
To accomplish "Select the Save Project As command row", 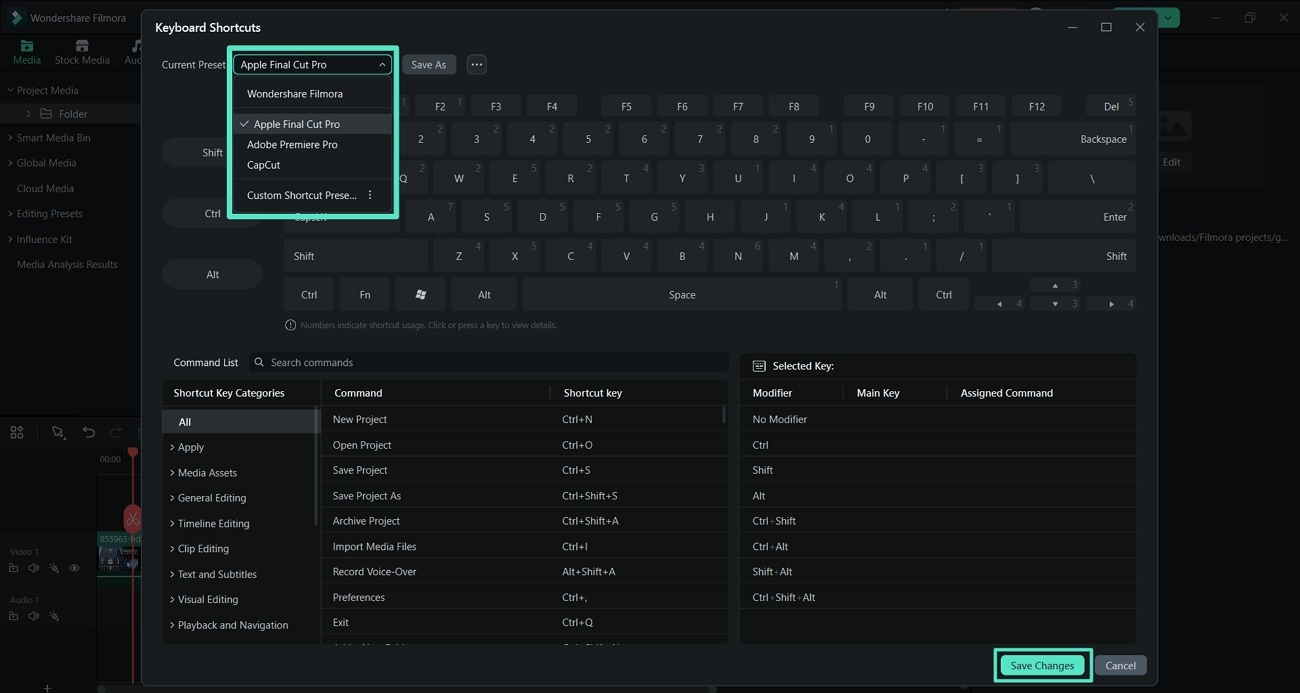I will pyautogui.click(x=524, y=496).
